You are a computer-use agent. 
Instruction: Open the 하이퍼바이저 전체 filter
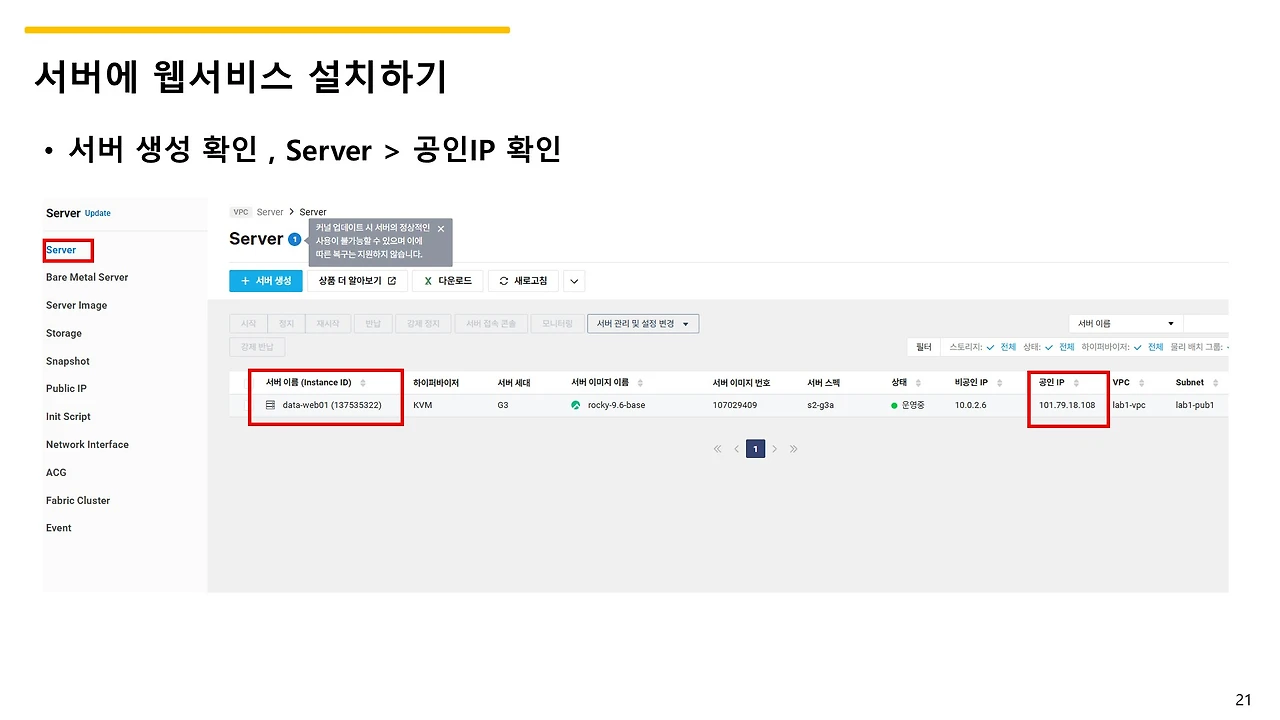click(1148, 347)
